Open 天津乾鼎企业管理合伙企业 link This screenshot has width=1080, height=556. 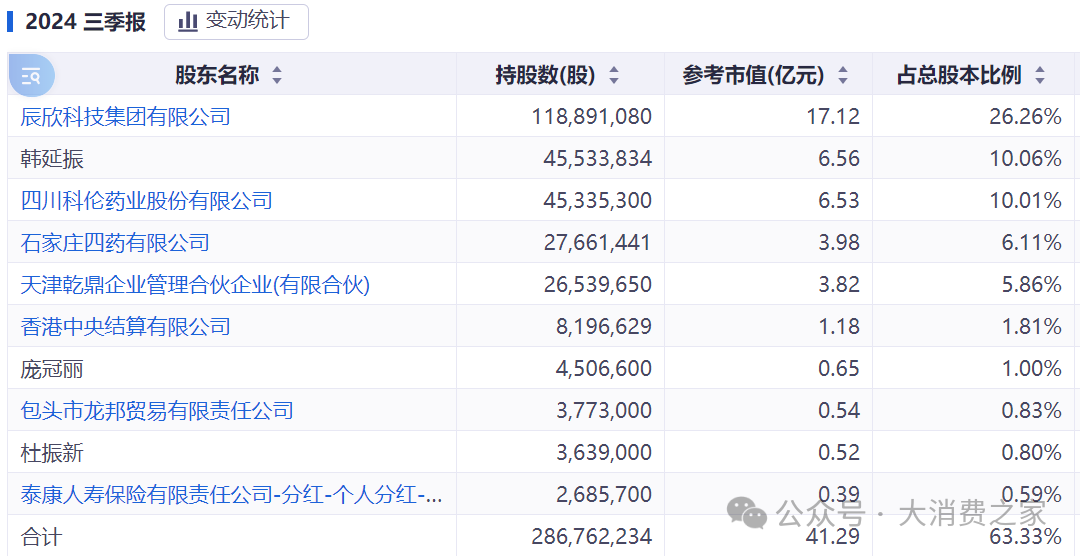pos(195,285)
